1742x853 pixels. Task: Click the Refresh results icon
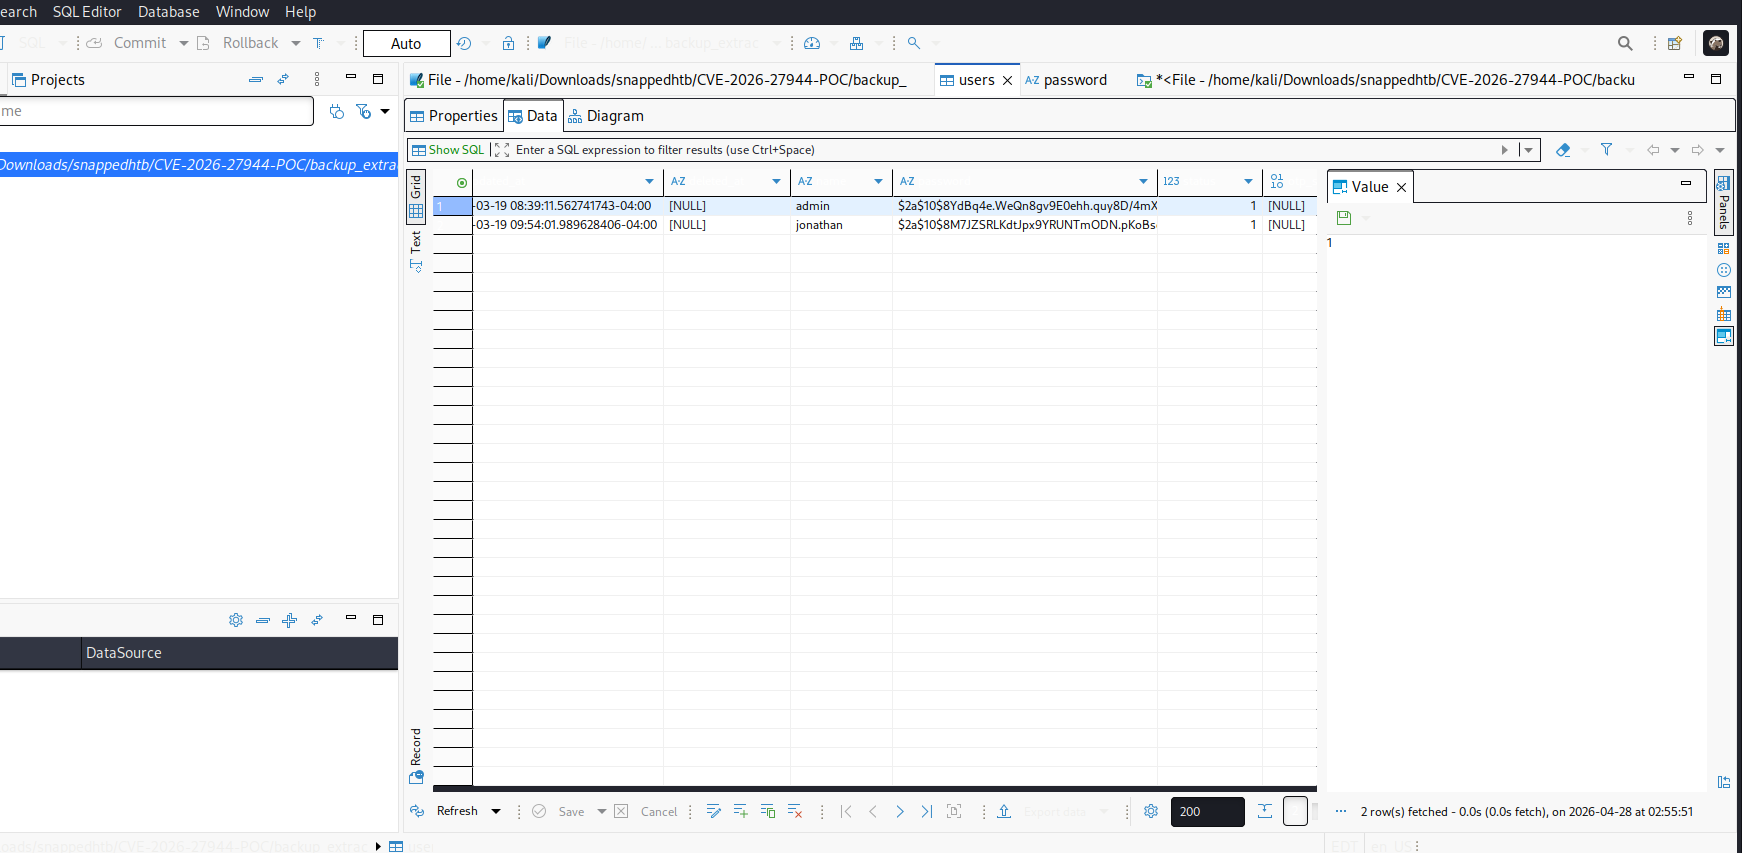pos(417,811)
